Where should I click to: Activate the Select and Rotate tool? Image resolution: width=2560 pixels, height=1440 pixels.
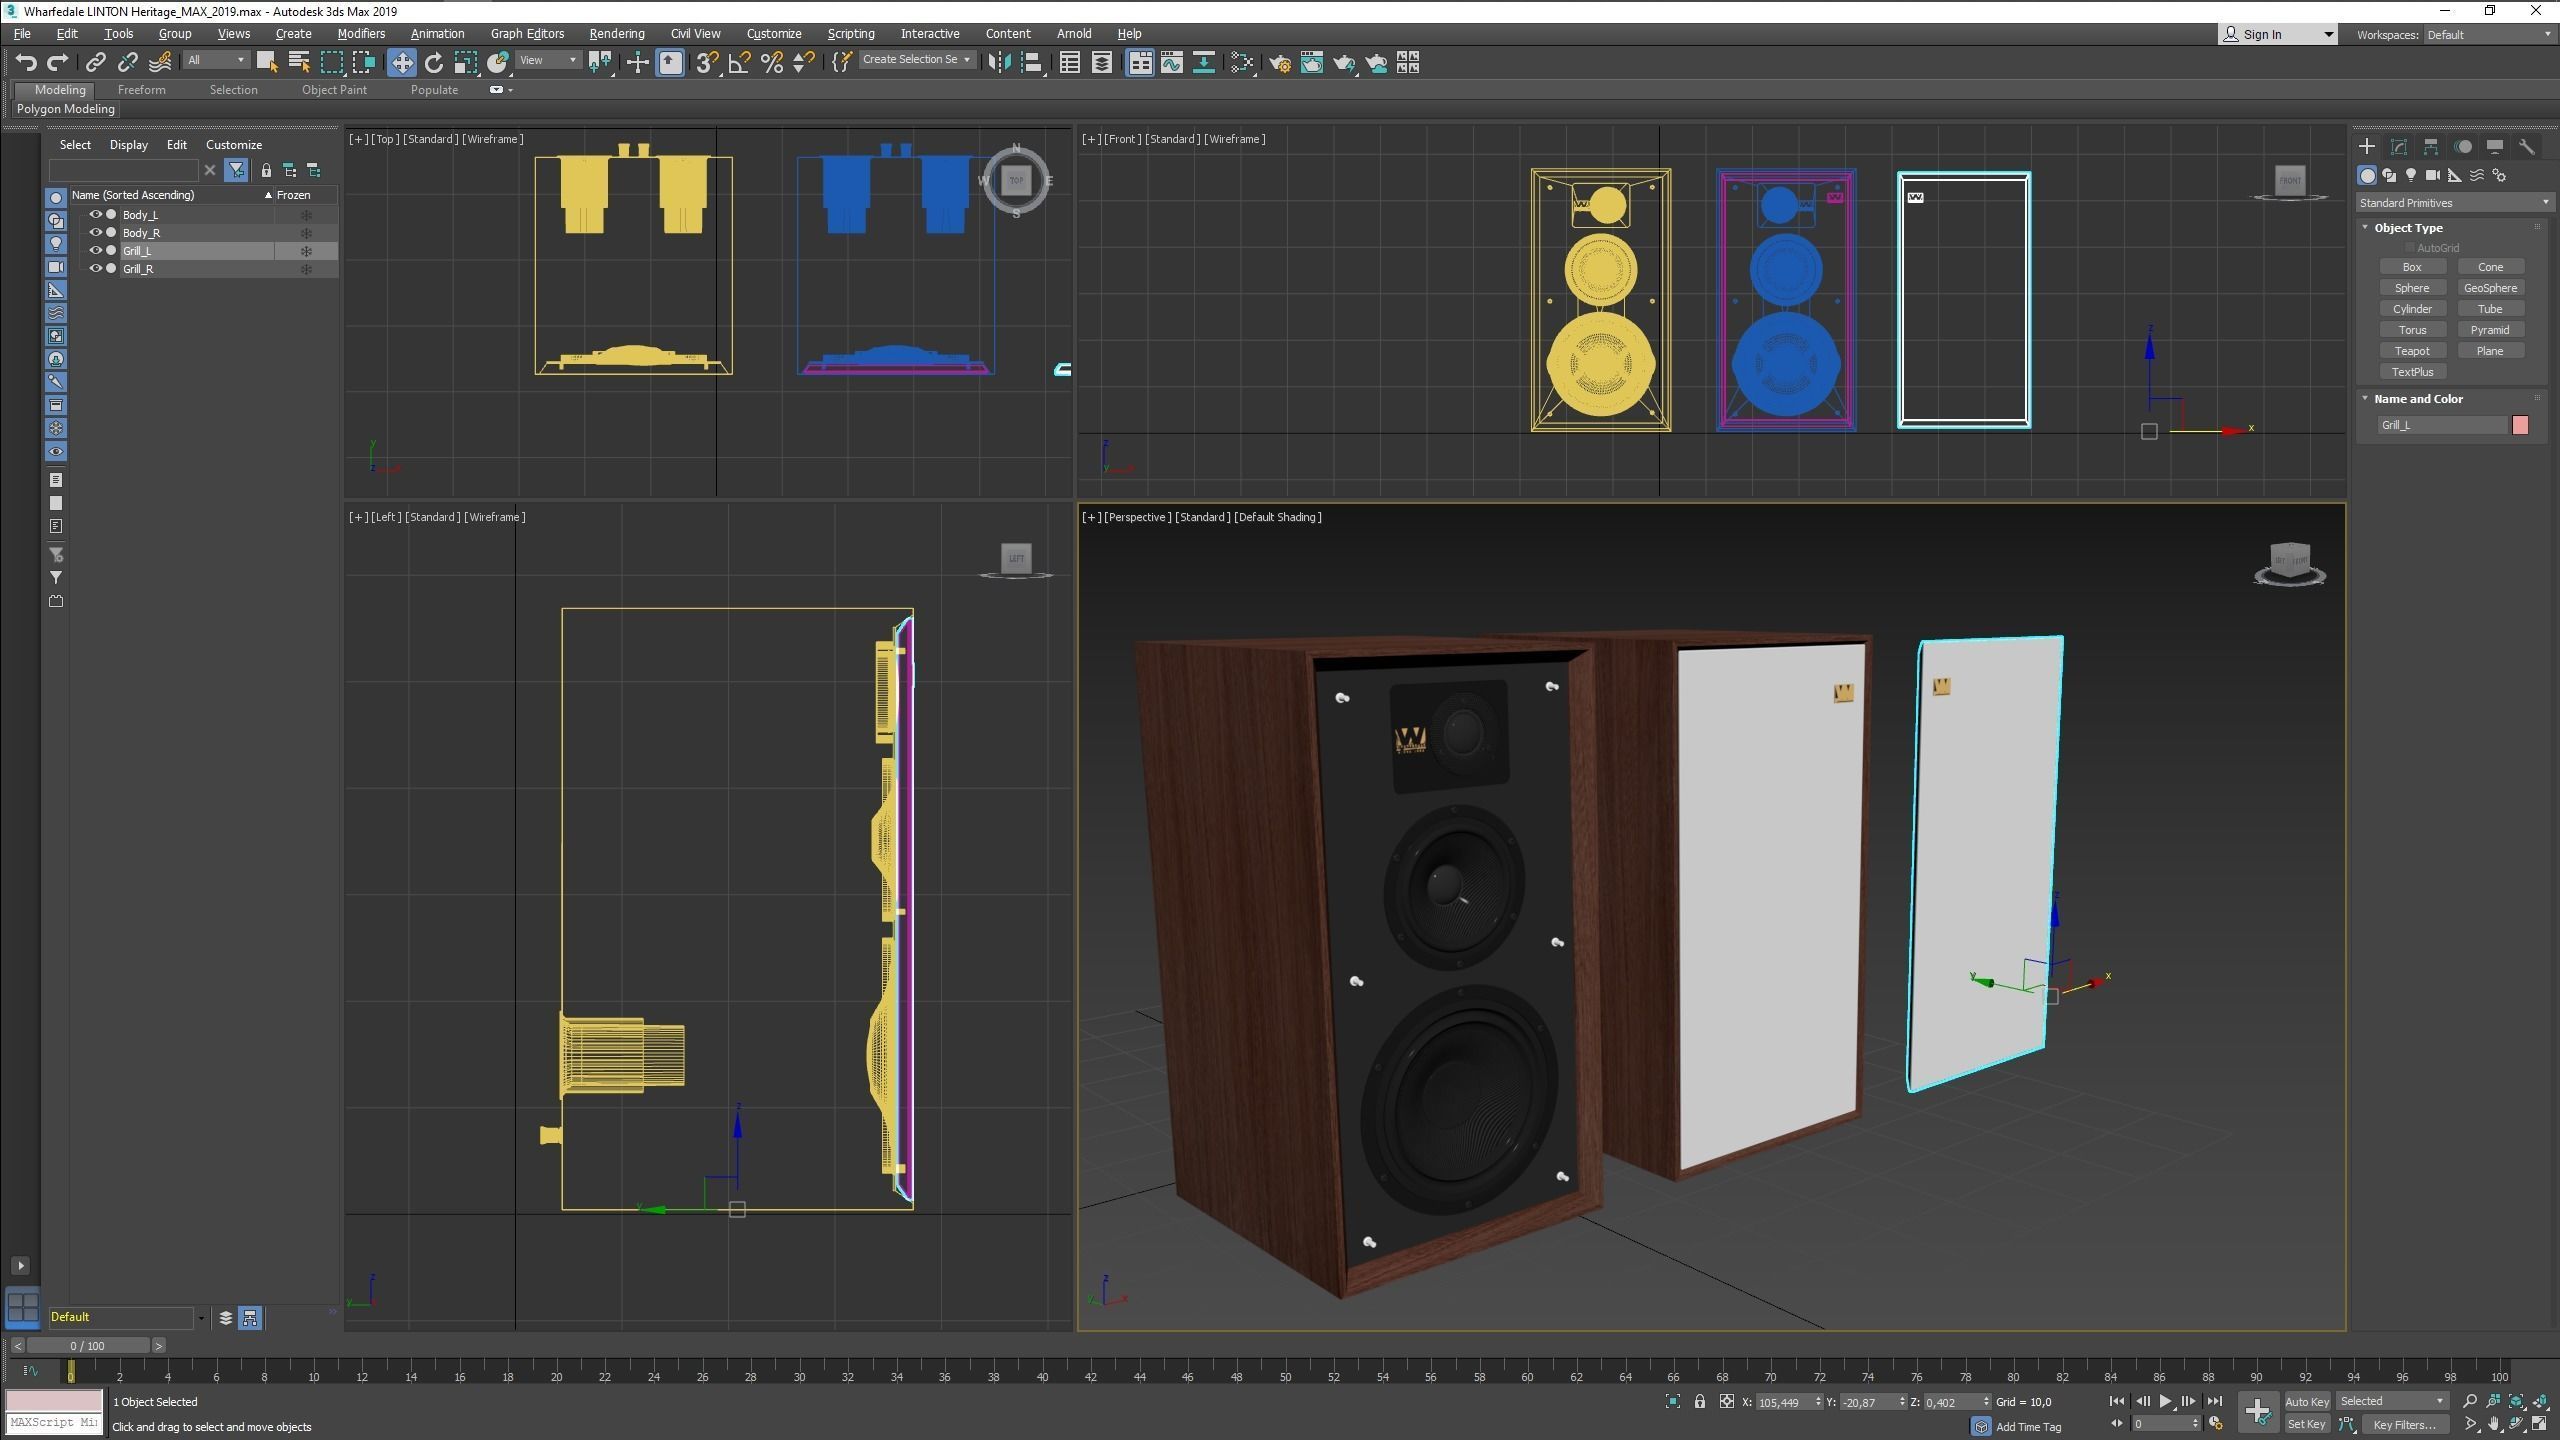(x=434, y=63)
